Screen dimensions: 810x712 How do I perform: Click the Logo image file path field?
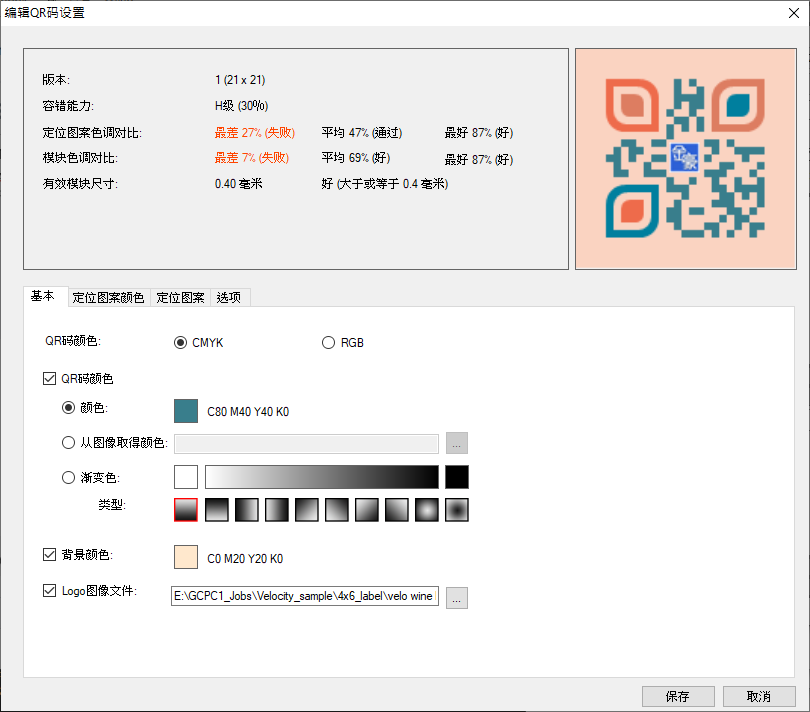(x=305, y=596)
